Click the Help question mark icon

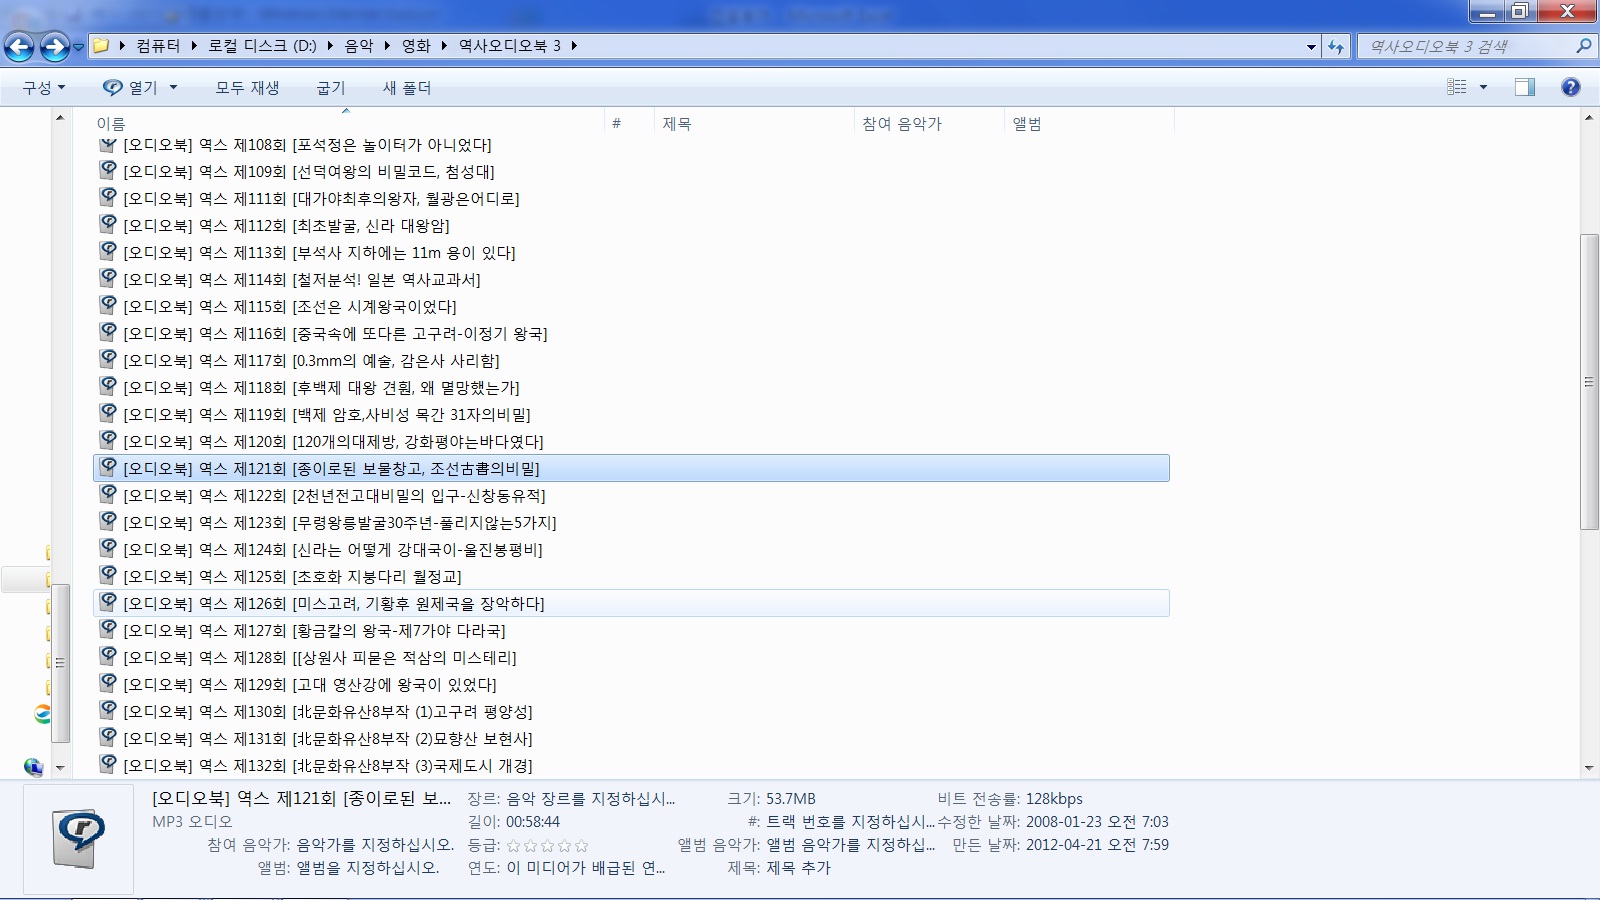[x=1570, y=88]
